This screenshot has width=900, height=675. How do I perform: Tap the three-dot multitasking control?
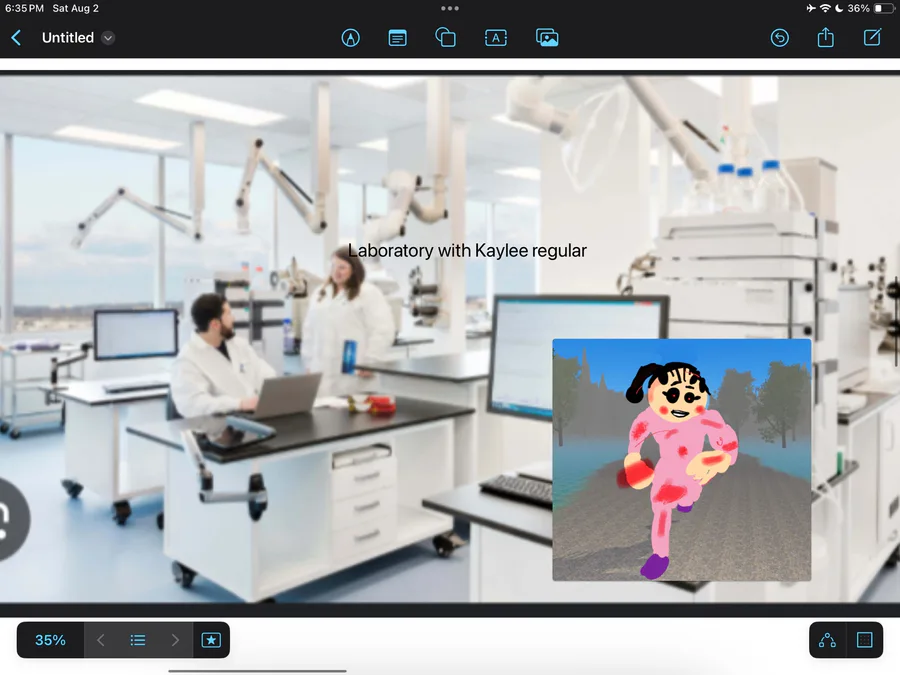click(450, 8)
